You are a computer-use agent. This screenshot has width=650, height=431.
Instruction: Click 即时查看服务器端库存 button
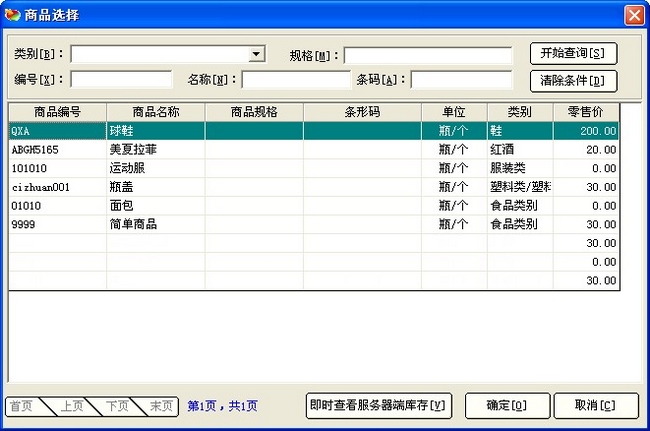coord(379,405)
